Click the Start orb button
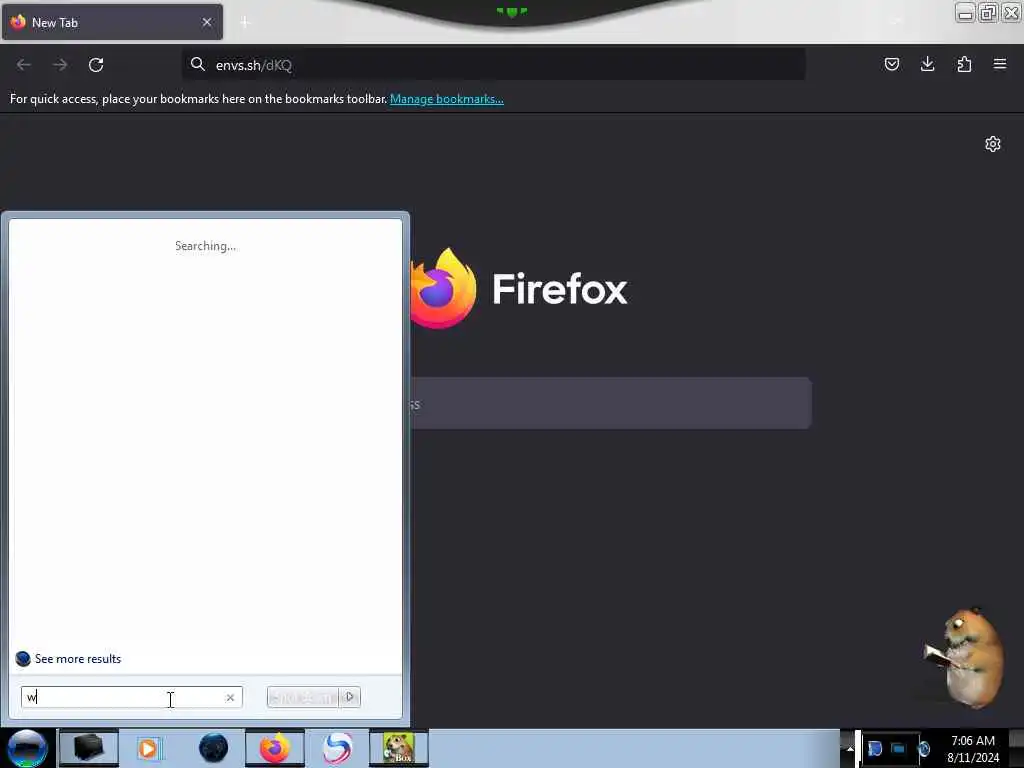Image resolution: width=1024 pixels, height=768 pixels. coord(27,748)
